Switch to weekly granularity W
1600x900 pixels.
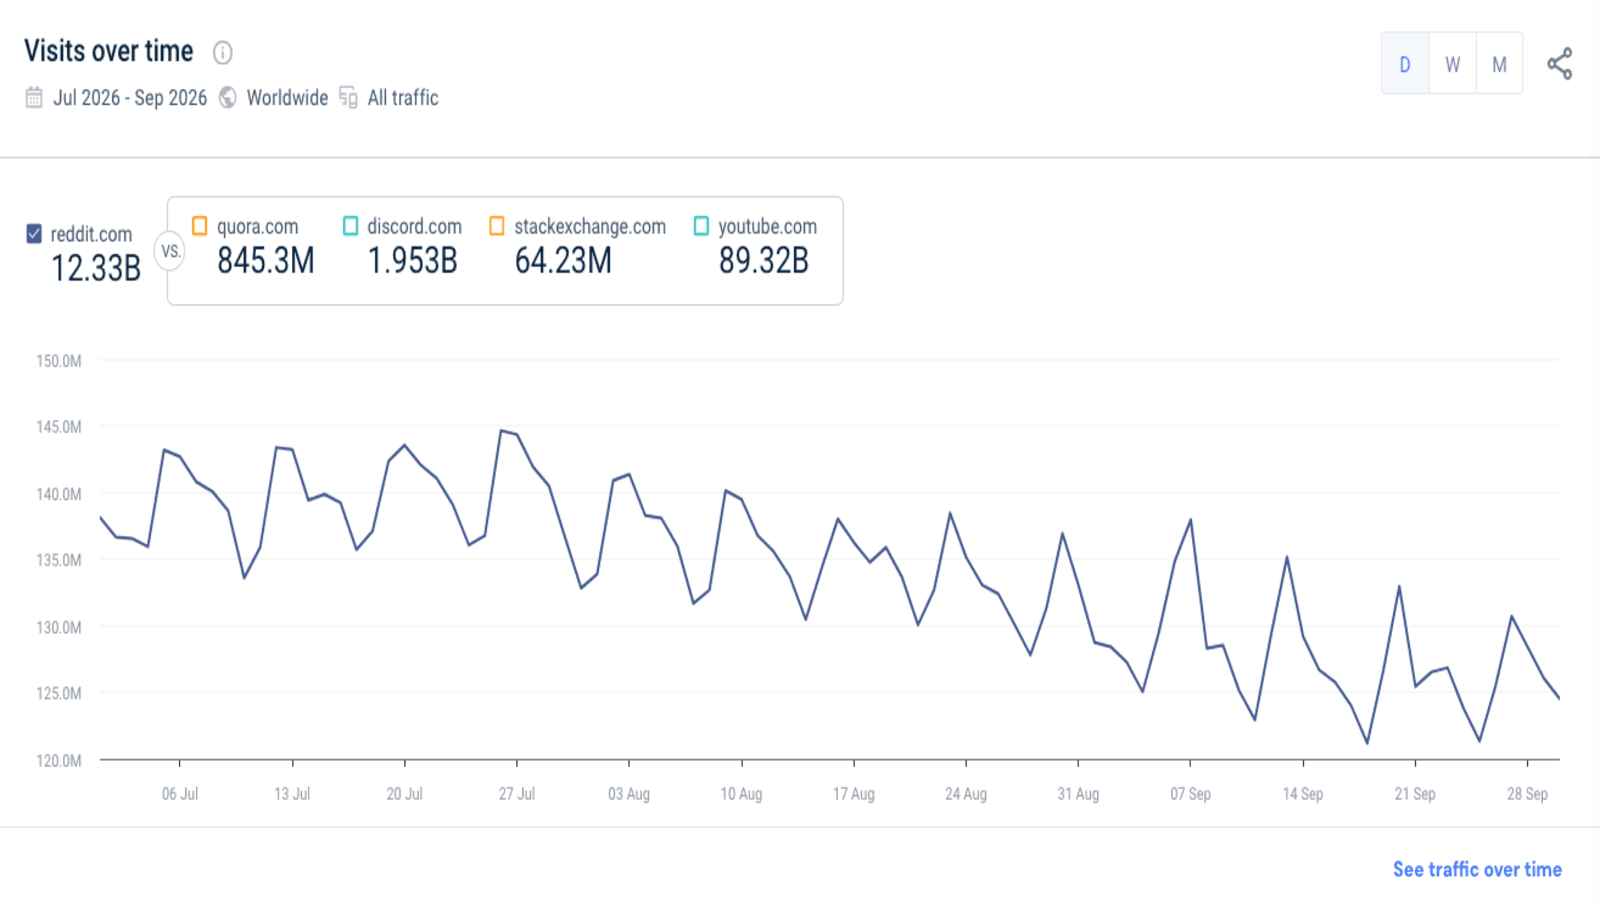(1452, 64)
